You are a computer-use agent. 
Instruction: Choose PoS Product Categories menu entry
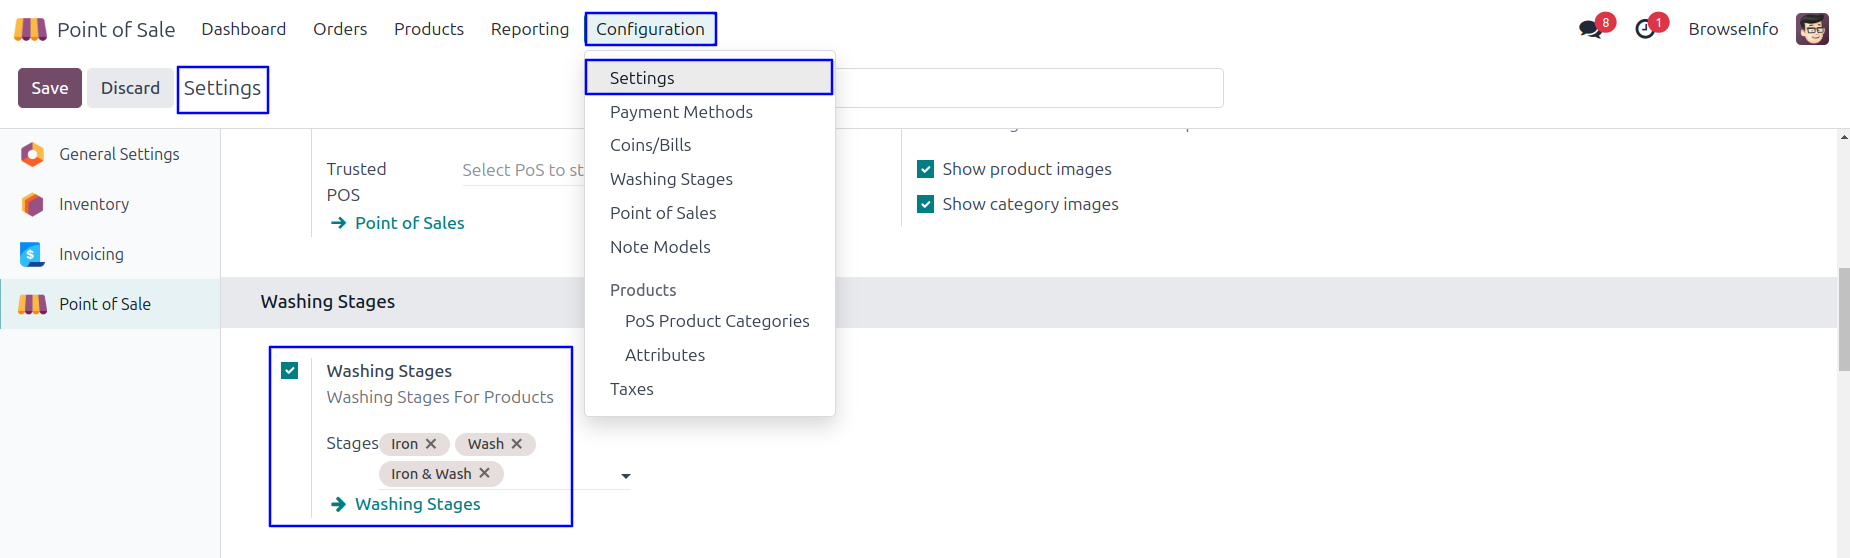(x=717, y=321)
